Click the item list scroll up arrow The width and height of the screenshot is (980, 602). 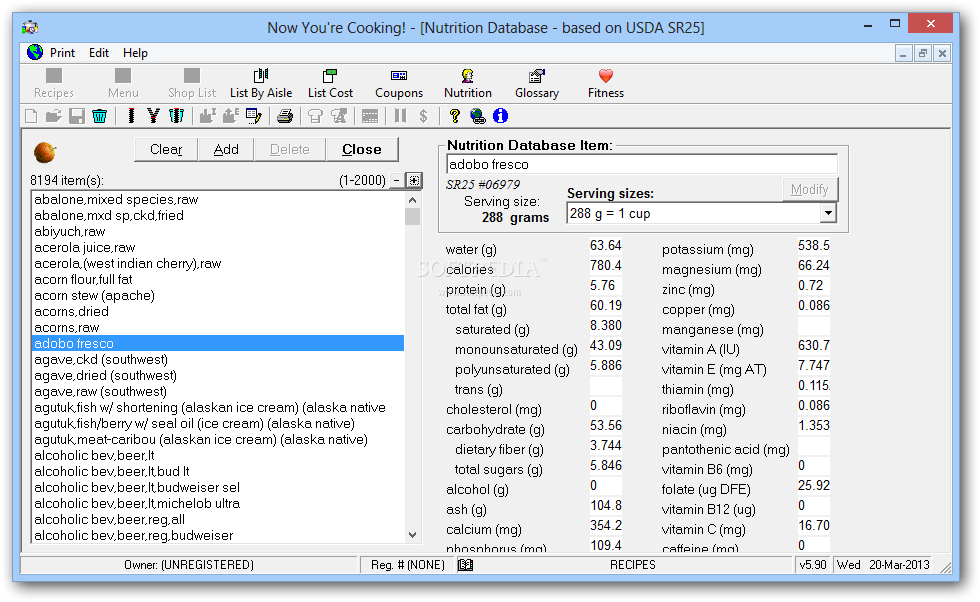coord(412,200)
